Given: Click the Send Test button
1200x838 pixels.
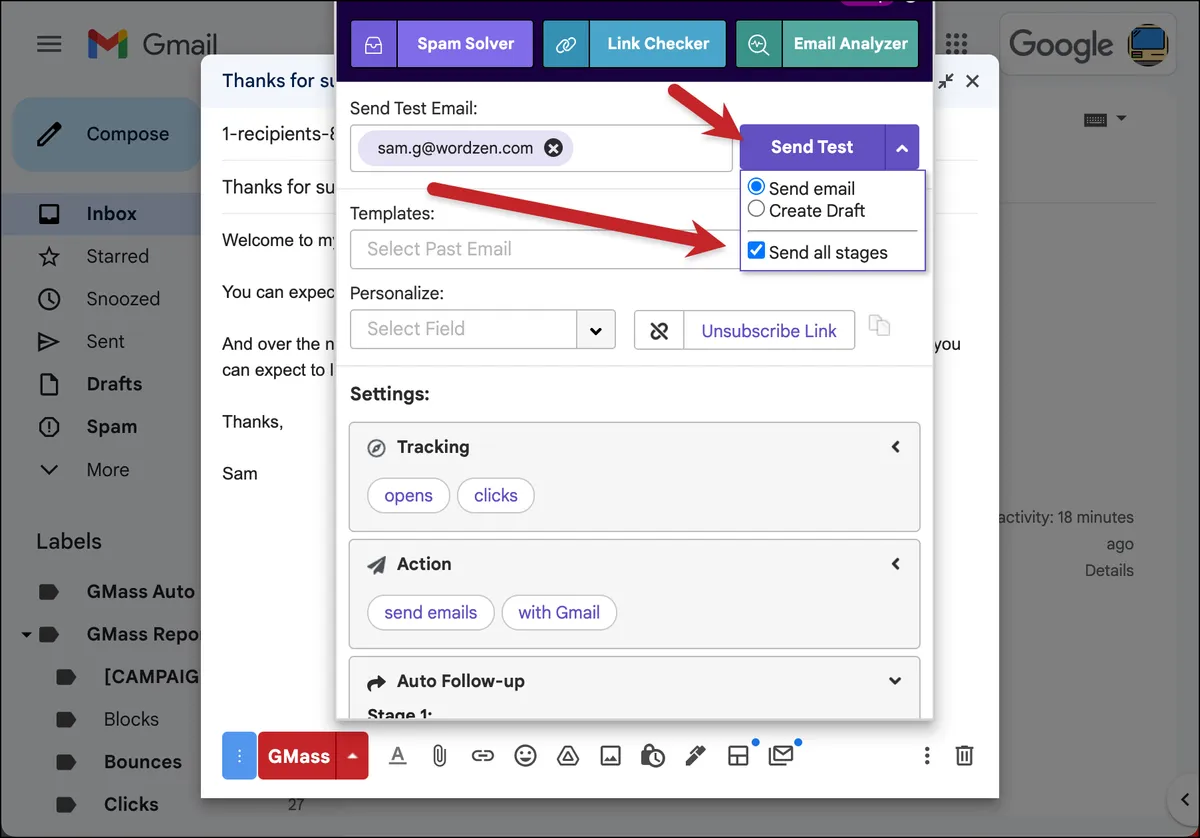Looking at the screenshot, I should point(812,147).
